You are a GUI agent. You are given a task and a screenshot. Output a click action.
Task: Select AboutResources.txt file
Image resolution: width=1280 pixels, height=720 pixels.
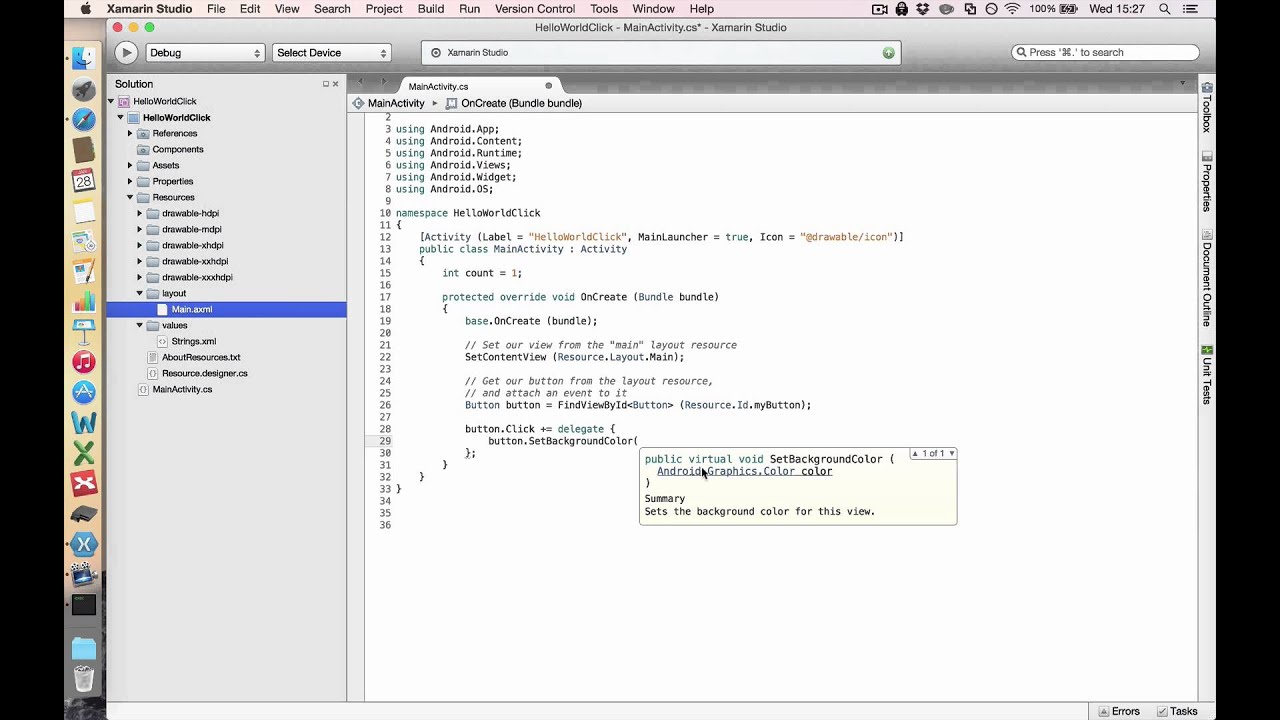click(201, 357)
